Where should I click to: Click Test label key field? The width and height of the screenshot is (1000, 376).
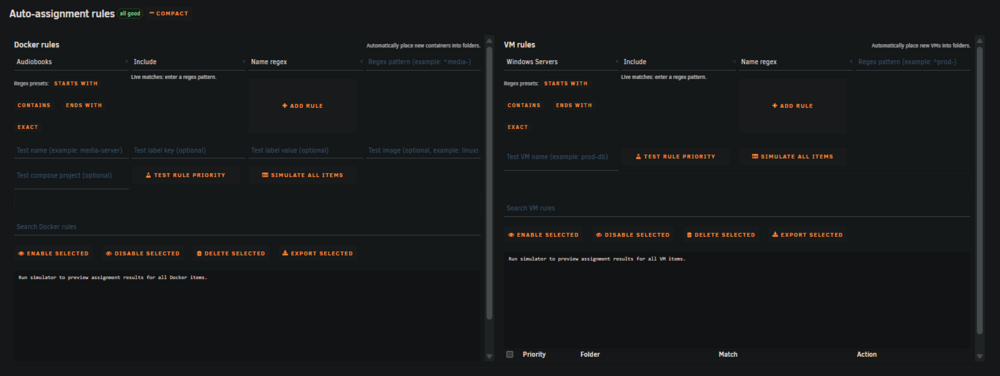[189, 150]
